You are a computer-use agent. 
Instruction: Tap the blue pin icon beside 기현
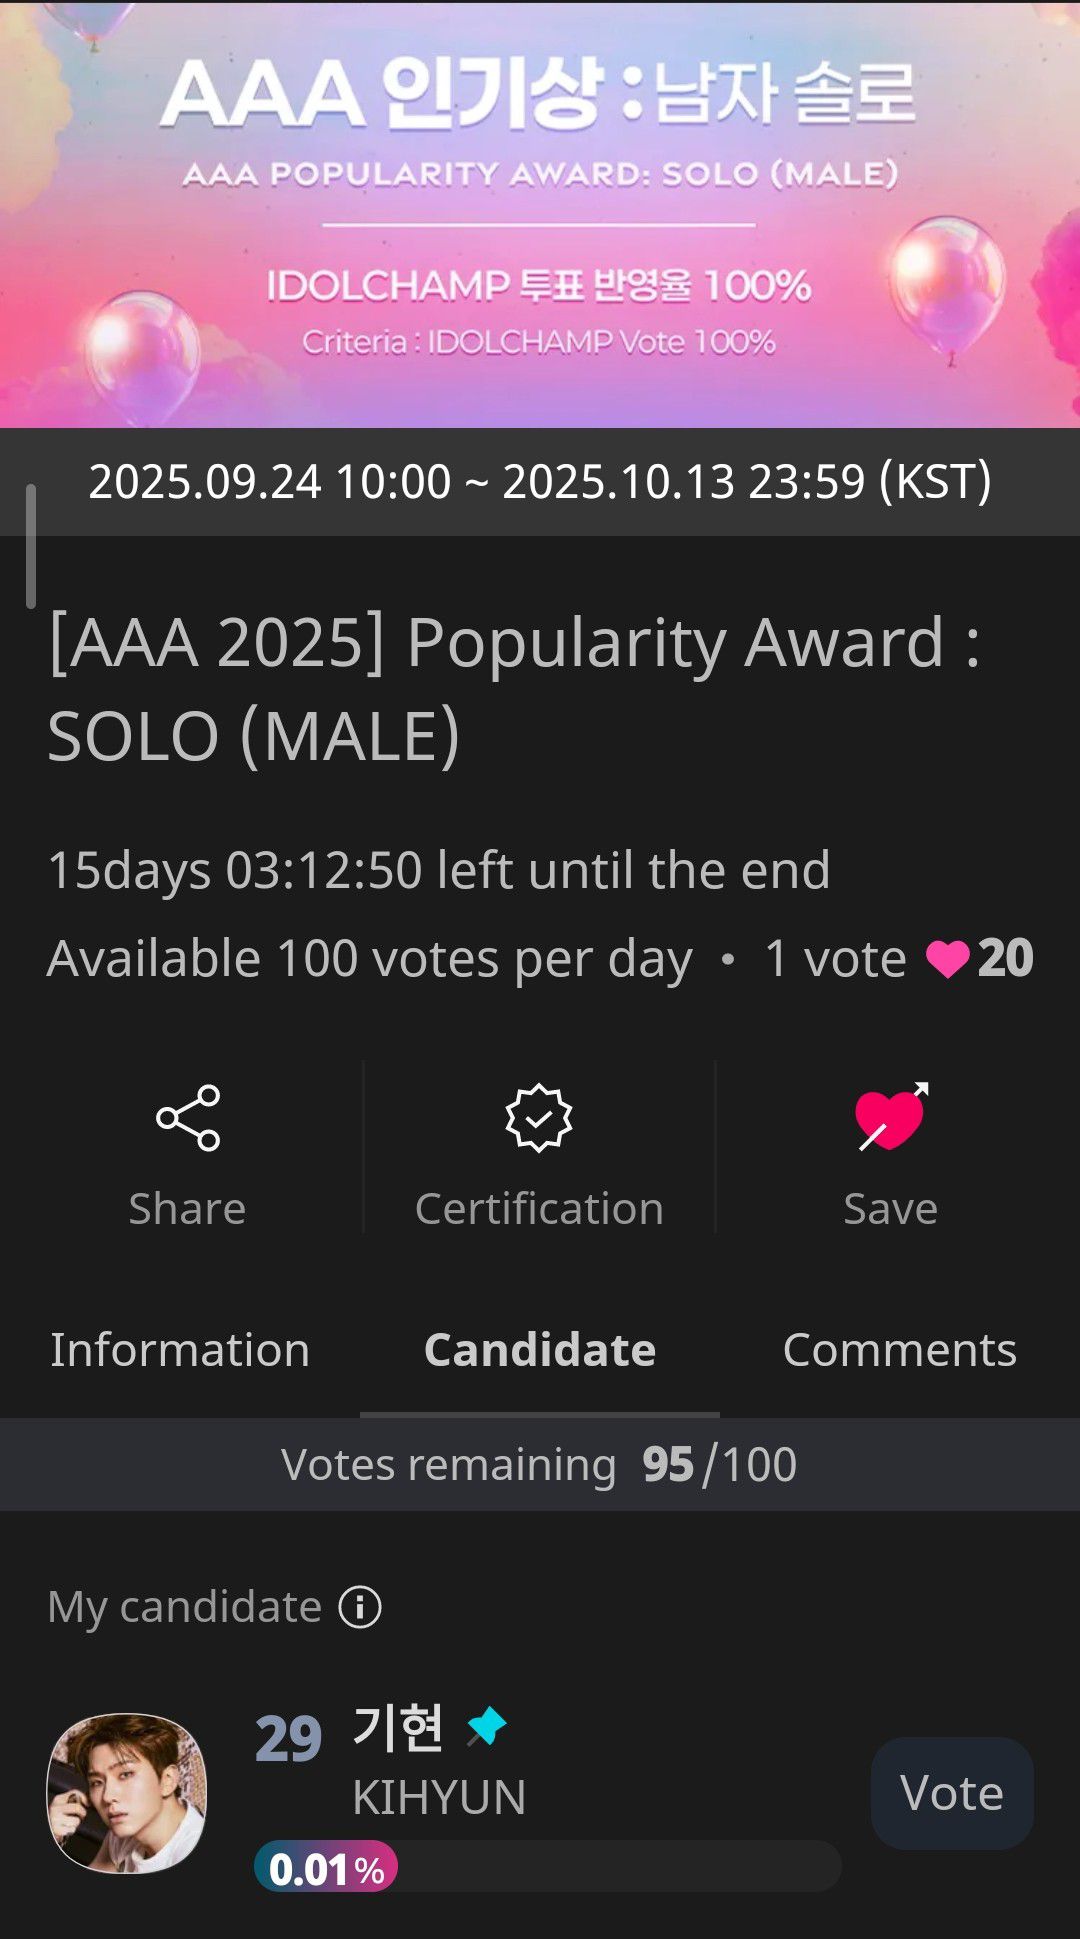(487, 1726)
